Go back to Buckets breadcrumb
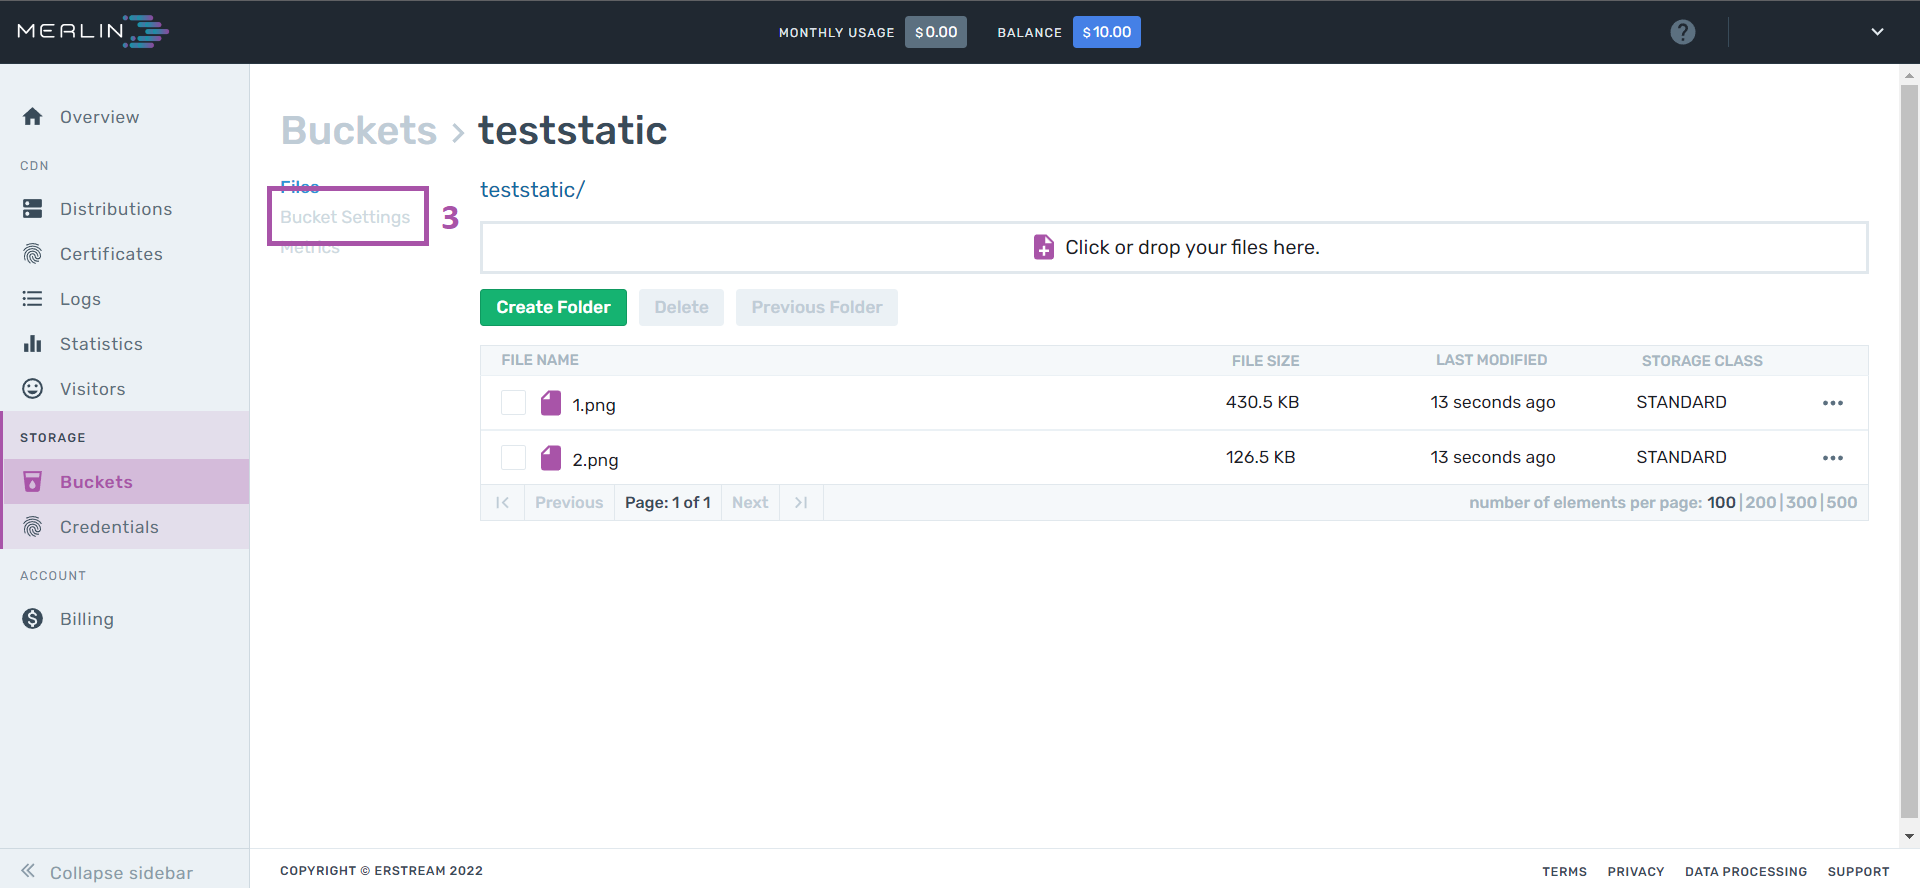The width and height of the screenshot is (1920, 888). (359, 130)
